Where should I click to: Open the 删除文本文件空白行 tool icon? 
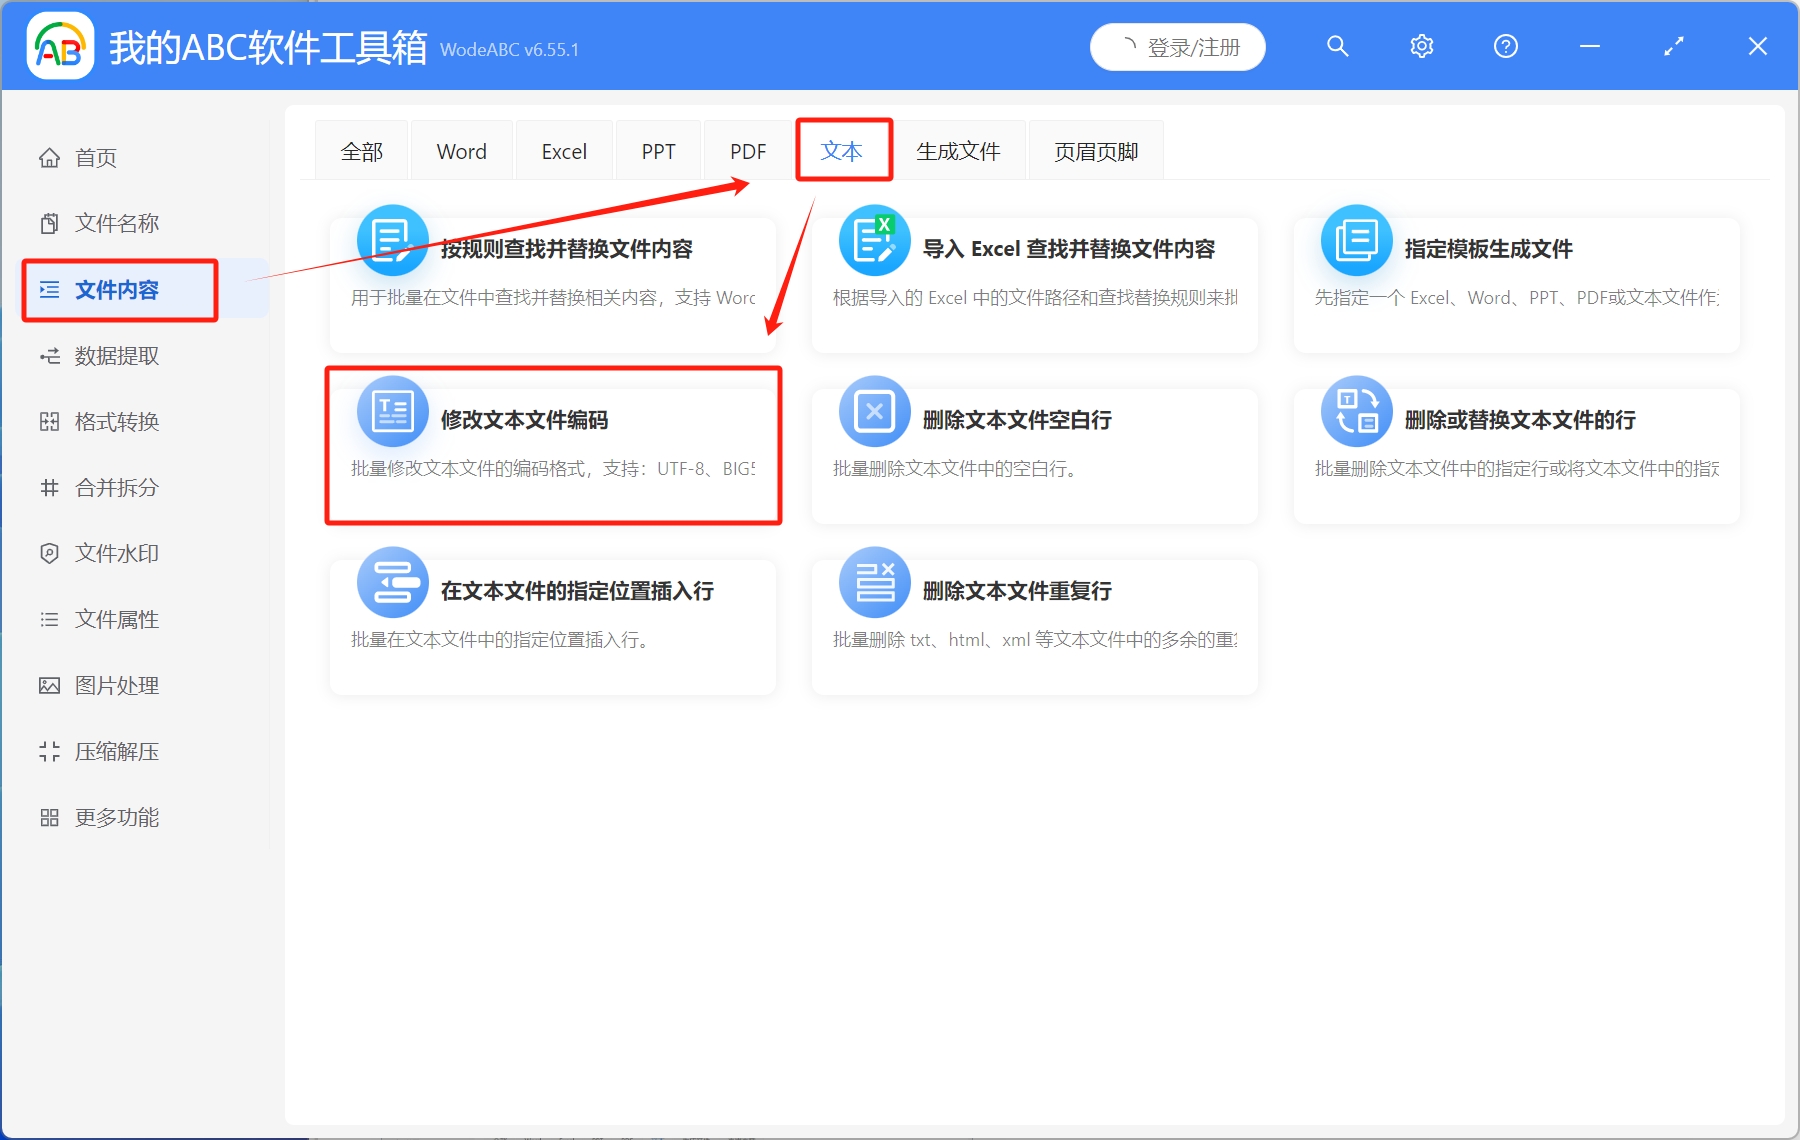pos(873,410)
